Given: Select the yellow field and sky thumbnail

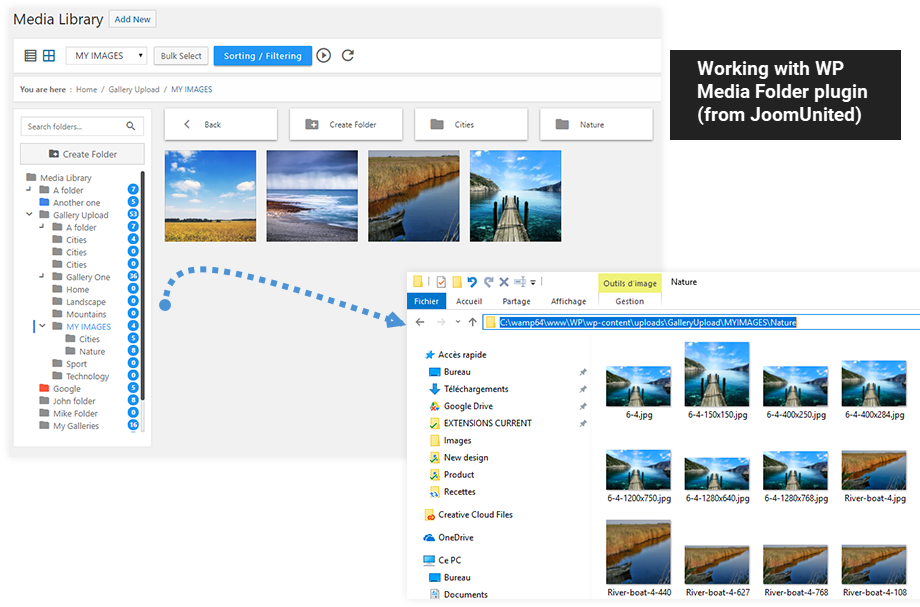Looking at the screenshot, I should tap(211, 196).
